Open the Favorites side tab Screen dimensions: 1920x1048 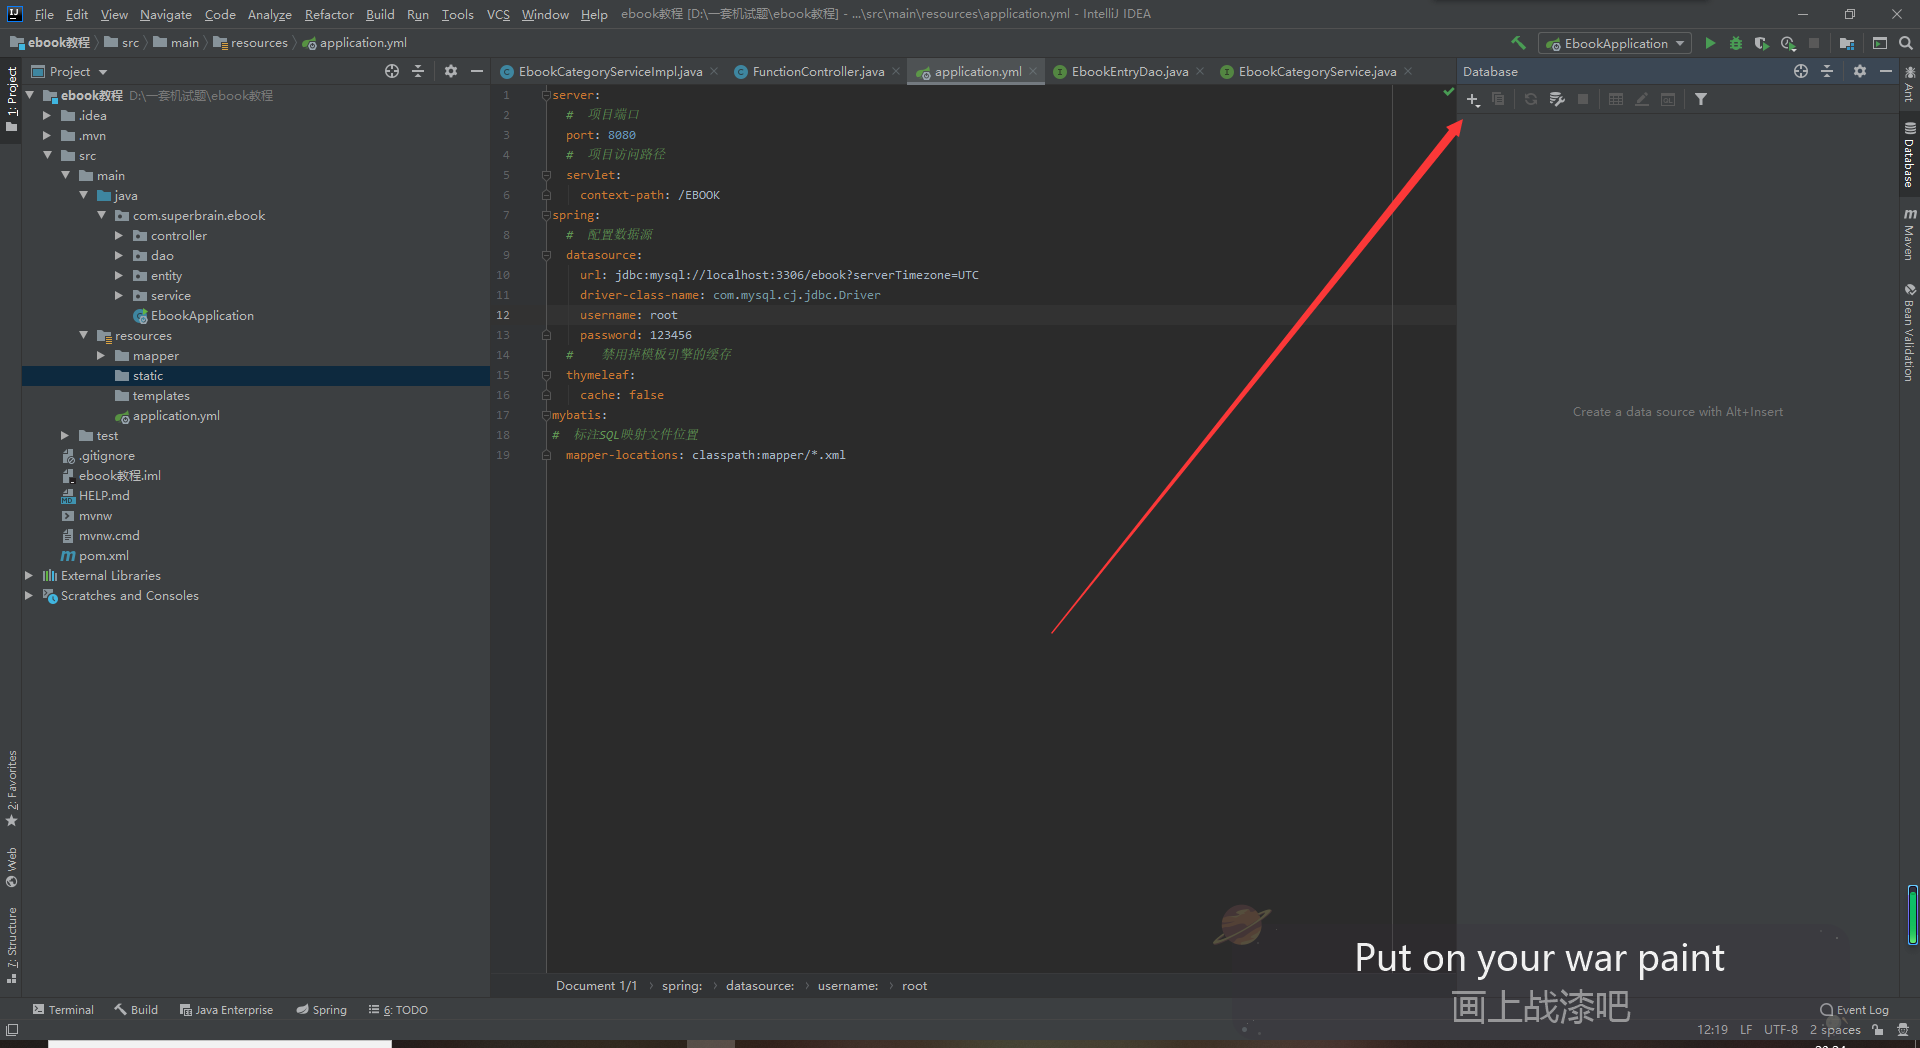click(x=12, y=789)
